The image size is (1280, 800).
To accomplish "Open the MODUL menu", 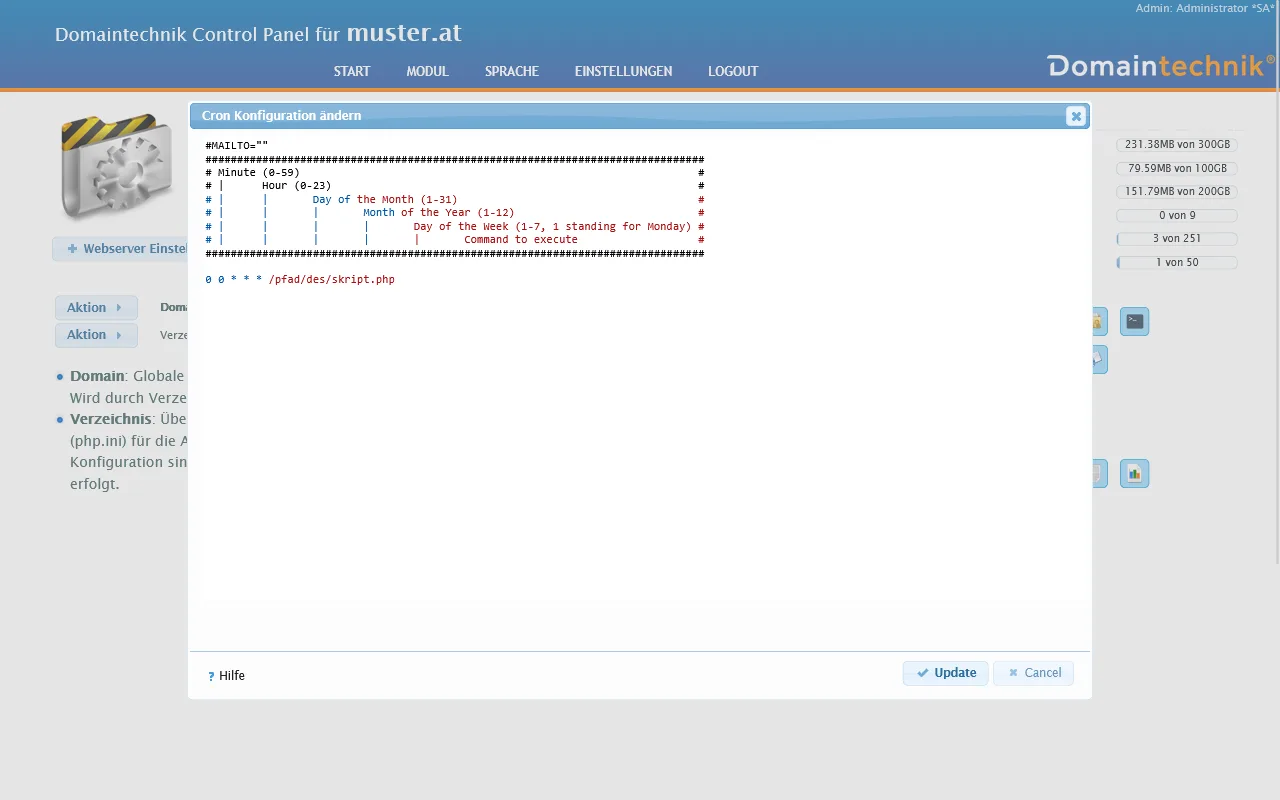I will 427,71.
